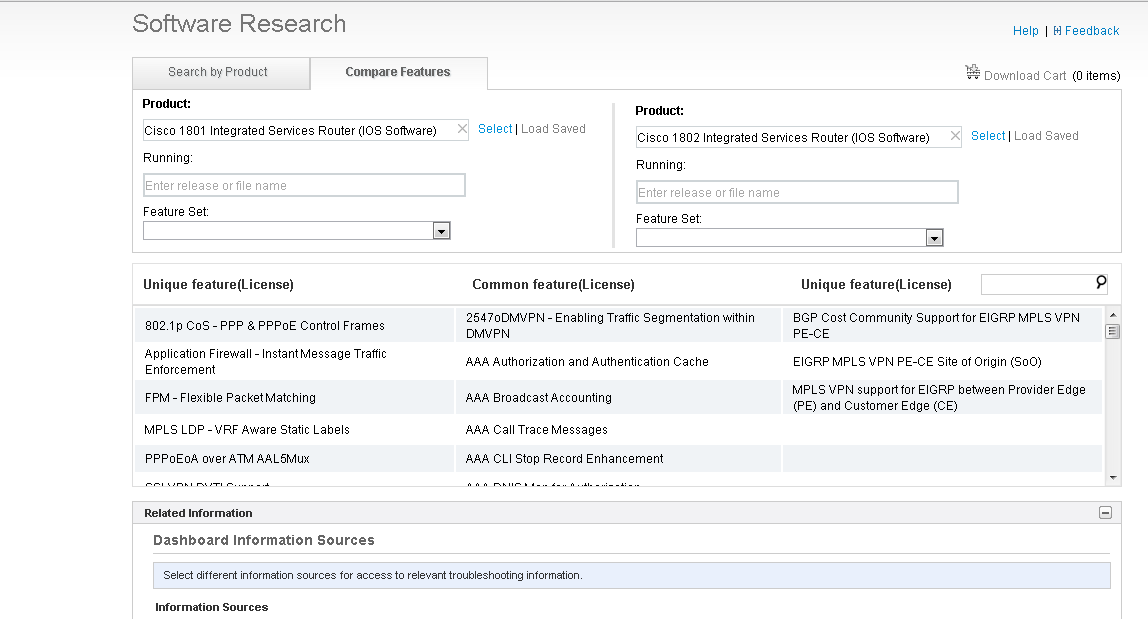Select 'MPLS VPN support for EIGRP' feature
1148x619 pixels.
[939, 398]
